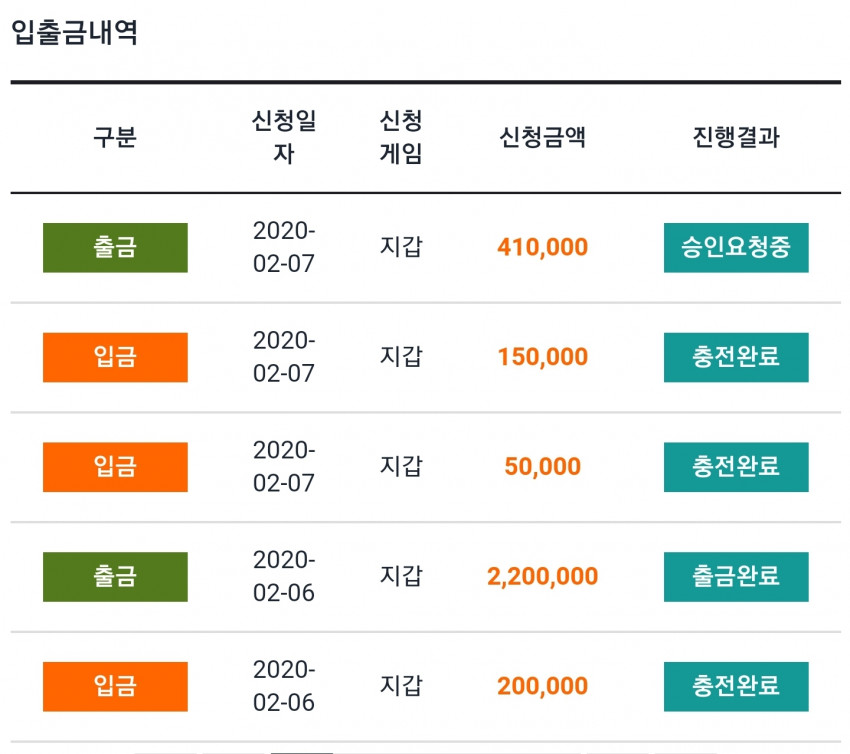The height and width of the screenshot is (754, 850).
Task: Open the 2,200,000 amount entry
Action: pos(543,576)
